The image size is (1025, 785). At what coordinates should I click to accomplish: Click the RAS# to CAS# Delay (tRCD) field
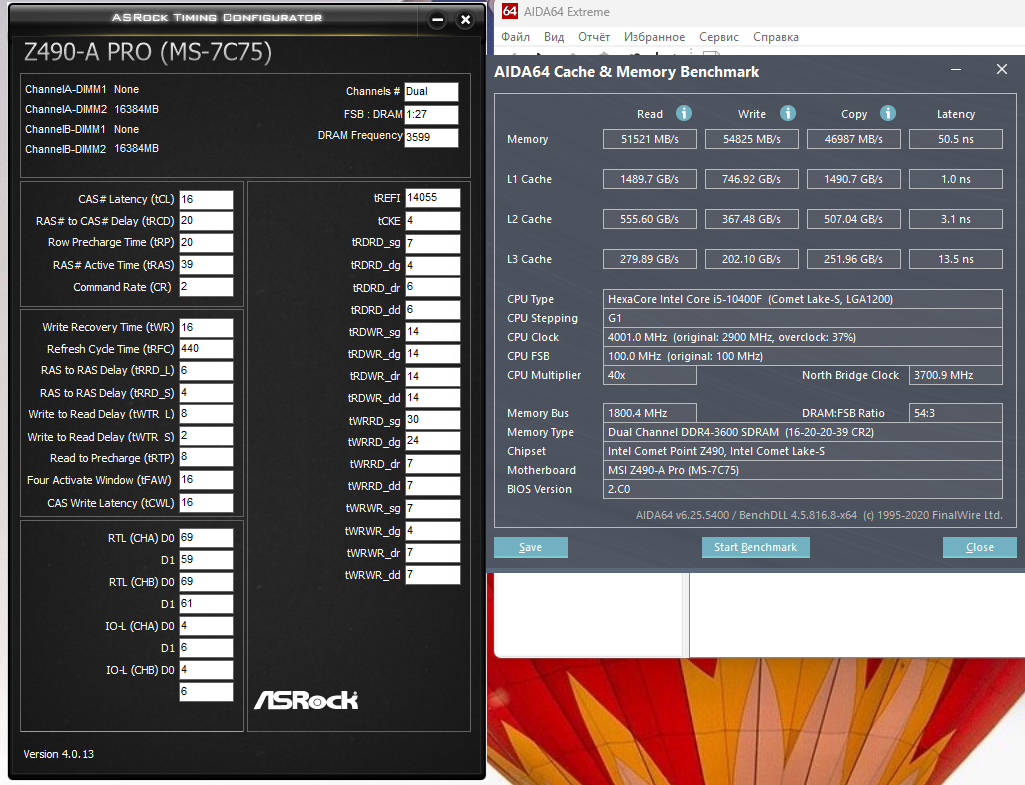206,221
